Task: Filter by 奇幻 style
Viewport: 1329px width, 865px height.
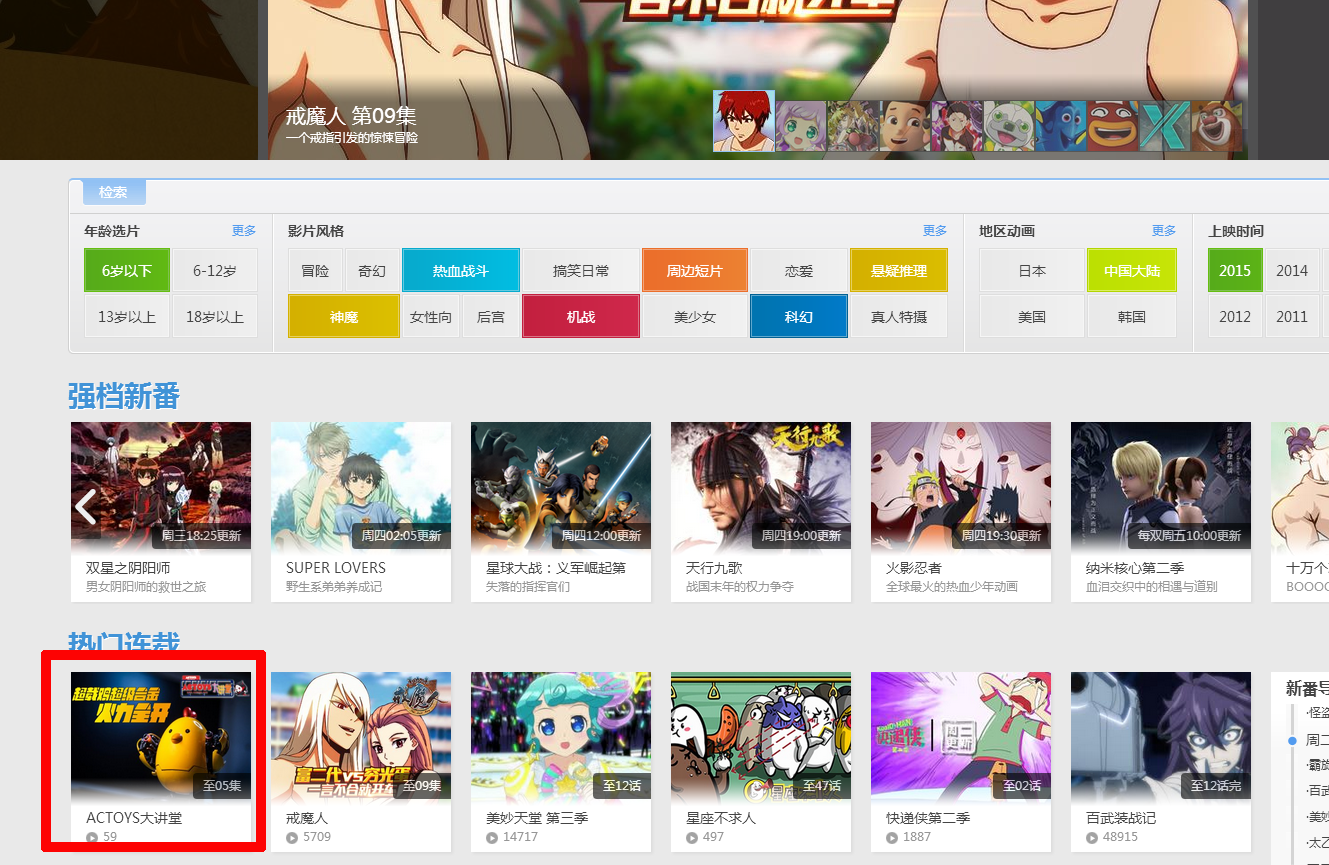Action: 372,270
